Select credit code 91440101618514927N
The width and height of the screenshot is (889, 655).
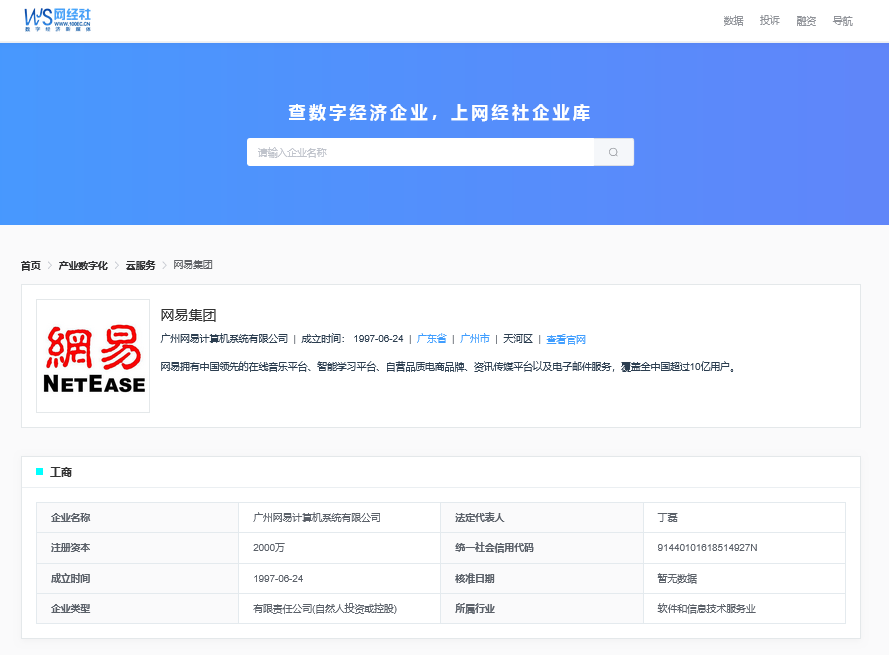coord(707,548)
